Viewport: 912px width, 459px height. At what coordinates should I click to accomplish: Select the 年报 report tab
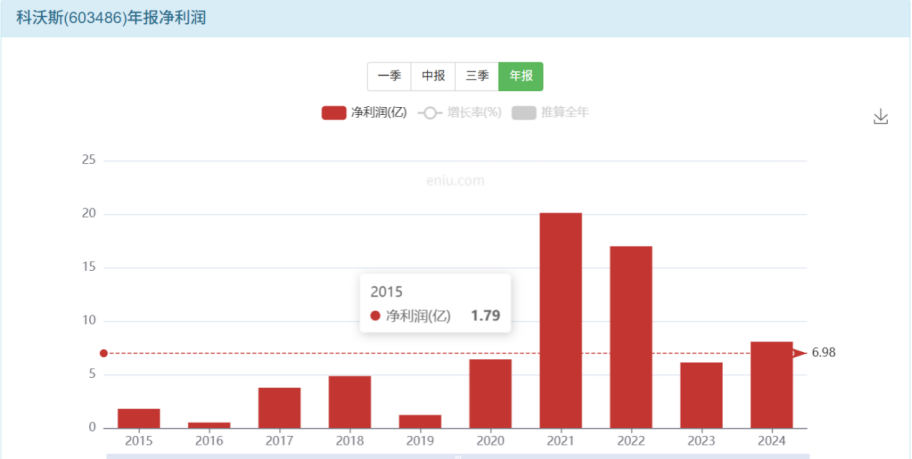(521, 76)
